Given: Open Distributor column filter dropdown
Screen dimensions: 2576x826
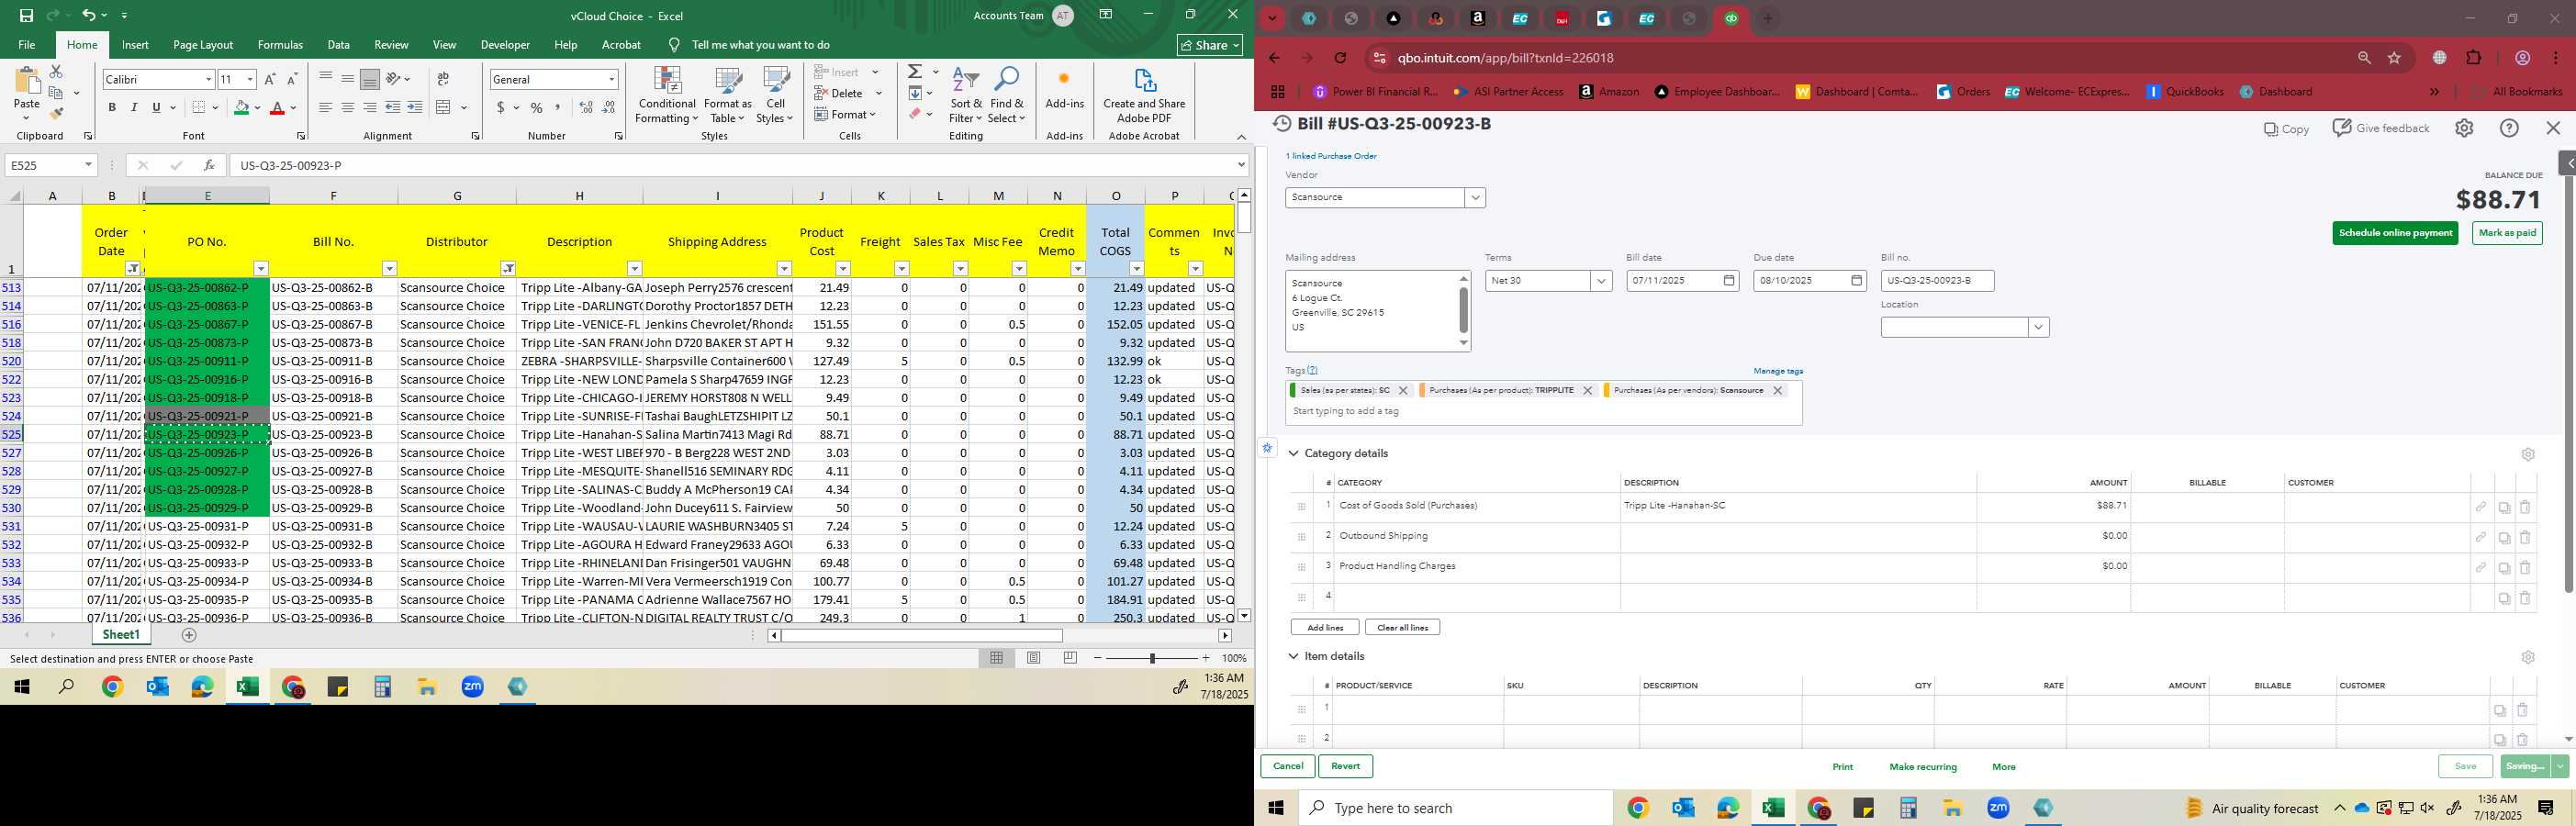Looking at the screenshot, I should [x=508, y=269].
